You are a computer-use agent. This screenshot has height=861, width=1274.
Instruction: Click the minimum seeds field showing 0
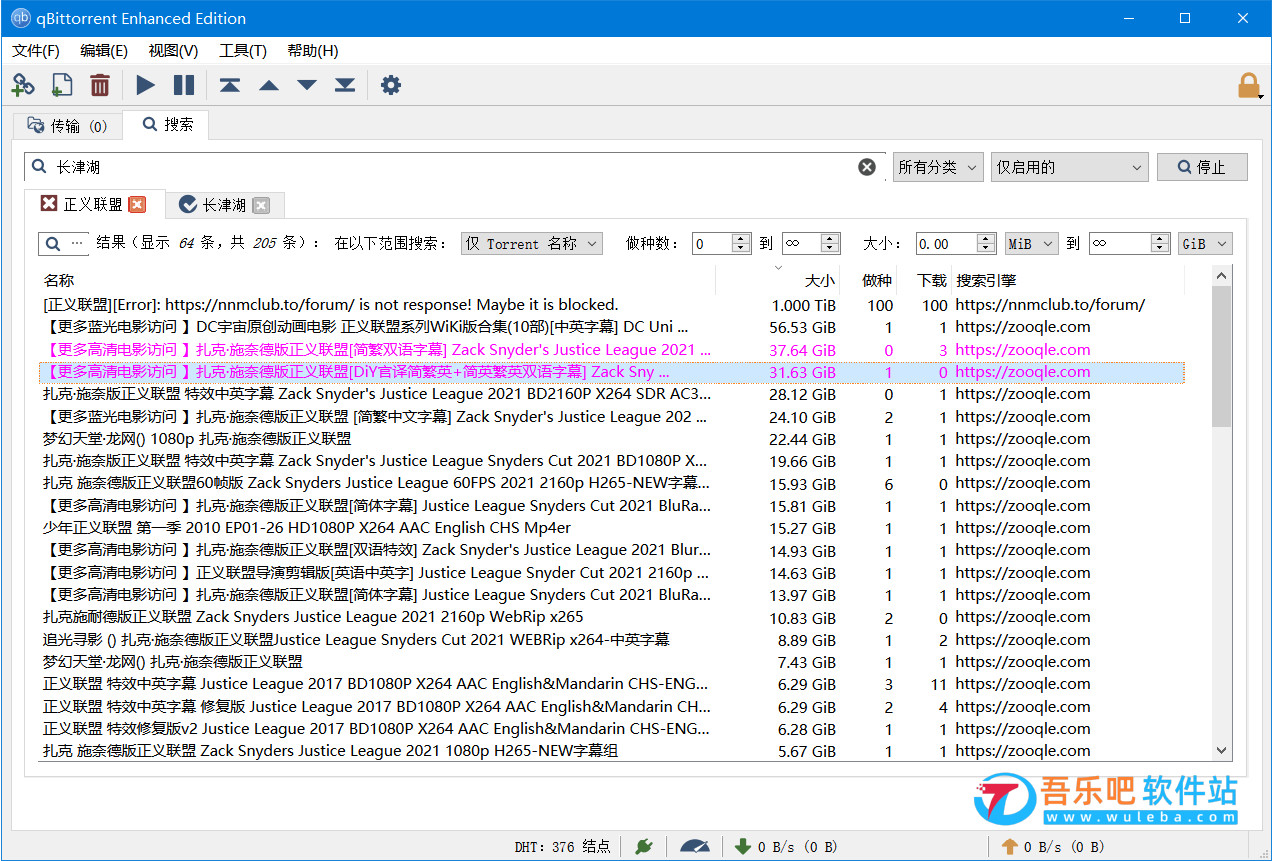click(x=712, y=243)
